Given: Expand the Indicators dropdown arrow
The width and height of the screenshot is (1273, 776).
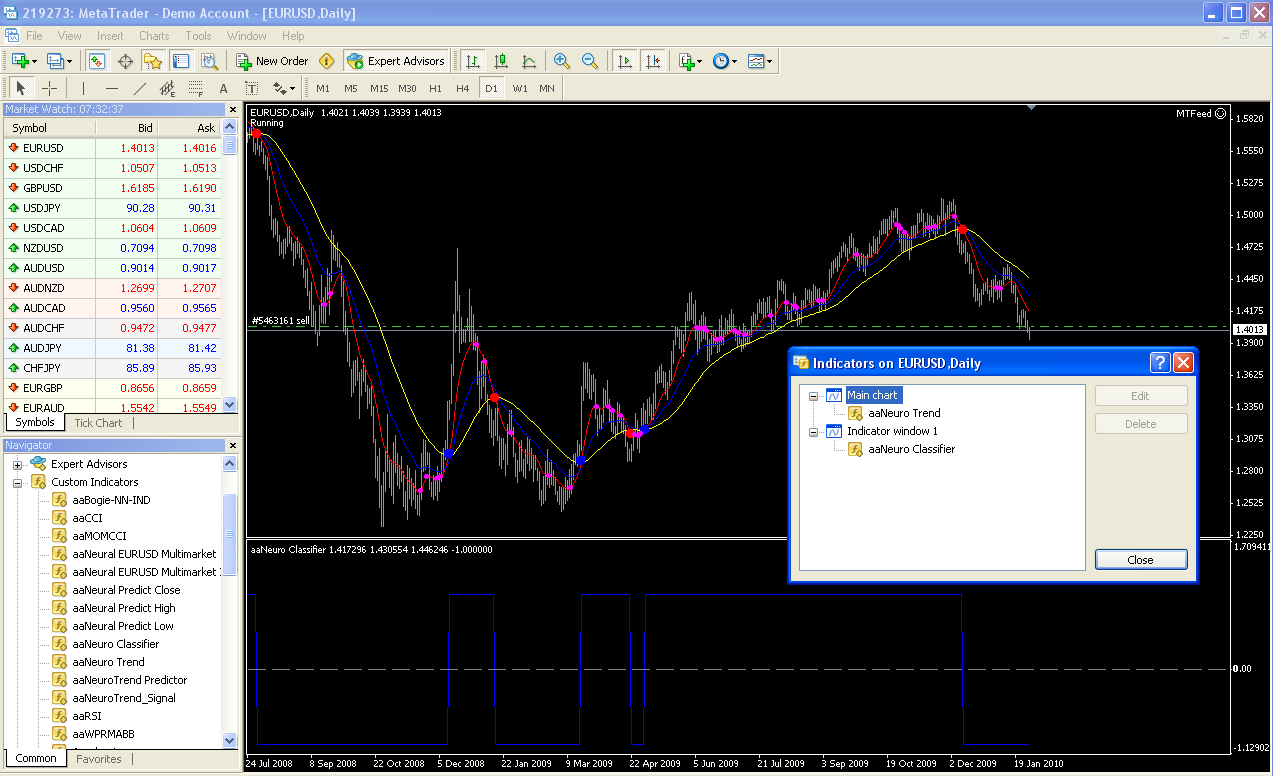Looking at the screenshot, I should [x=699, y=62].
